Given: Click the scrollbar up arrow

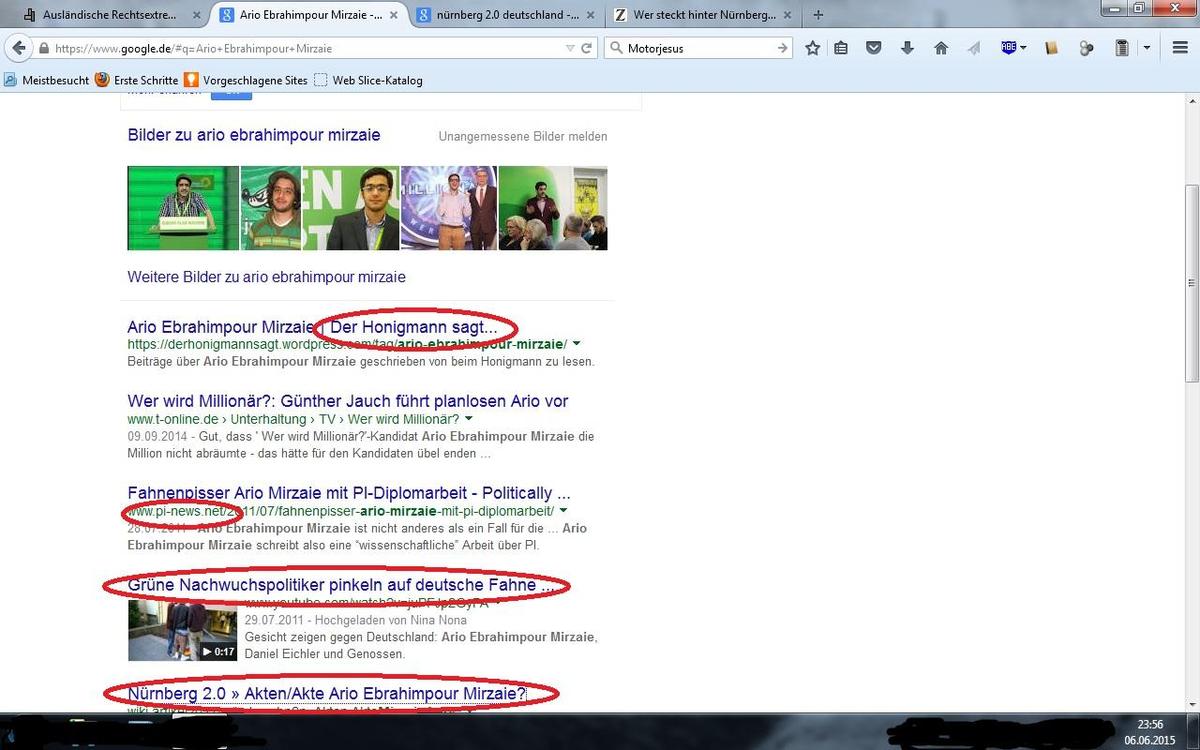Looking at the screenshot, I should 1192,102.
